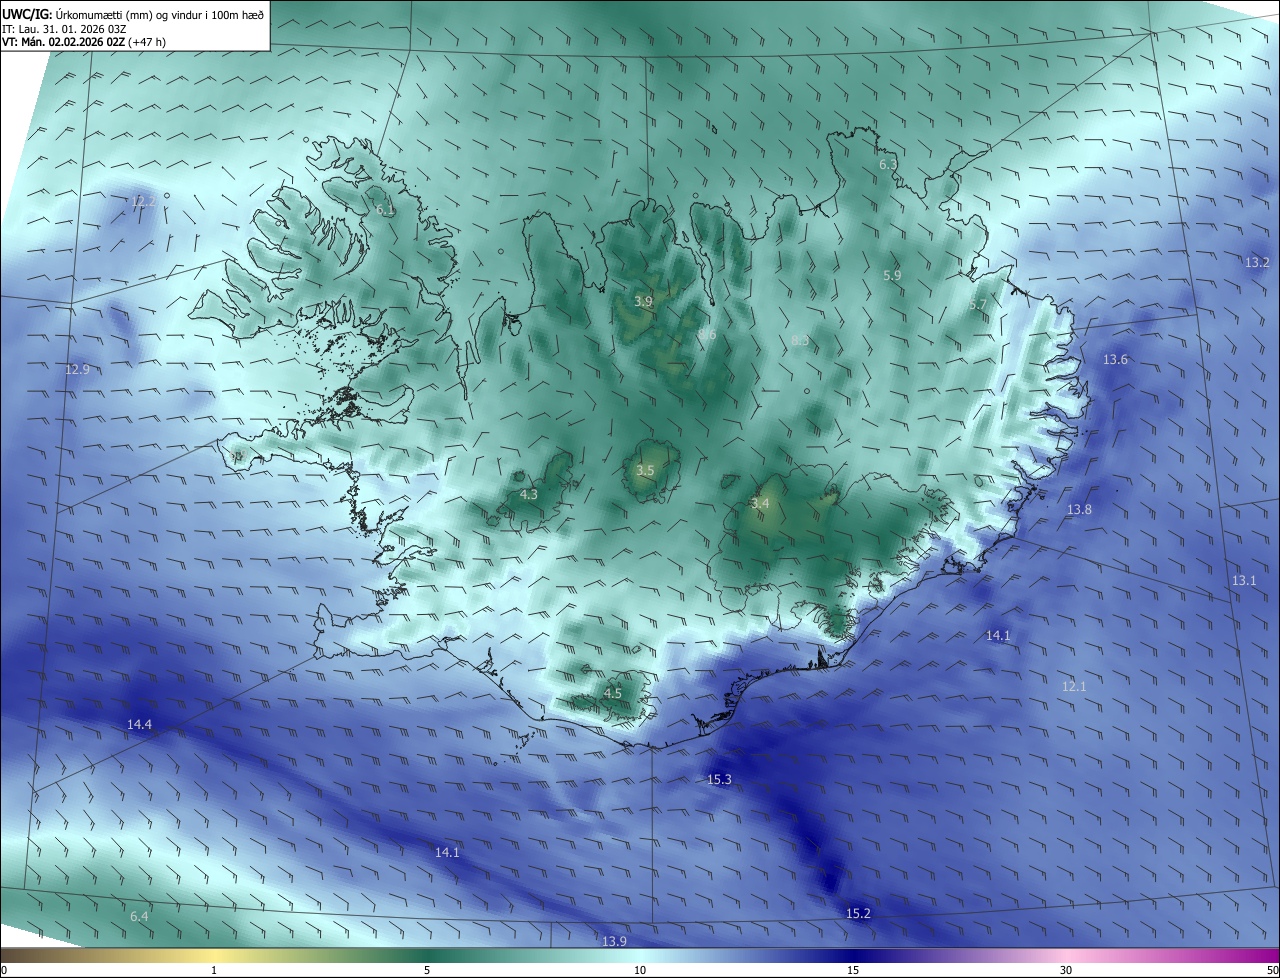1280x978 pixels.
Task: Click the 8.3 value on the map
Action: point(800,342)
